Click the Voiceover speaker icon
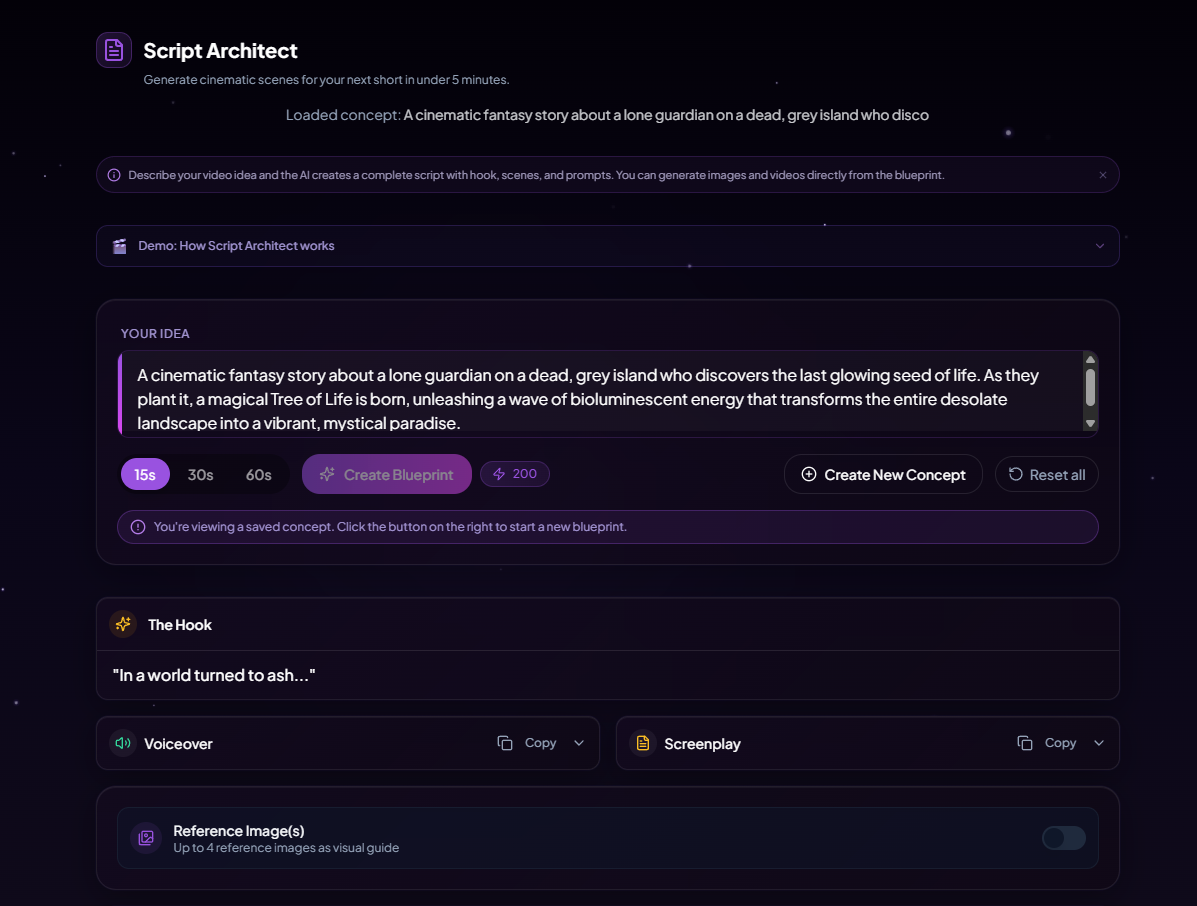Viewport: 1197px width, 906px height. point(123,743)
